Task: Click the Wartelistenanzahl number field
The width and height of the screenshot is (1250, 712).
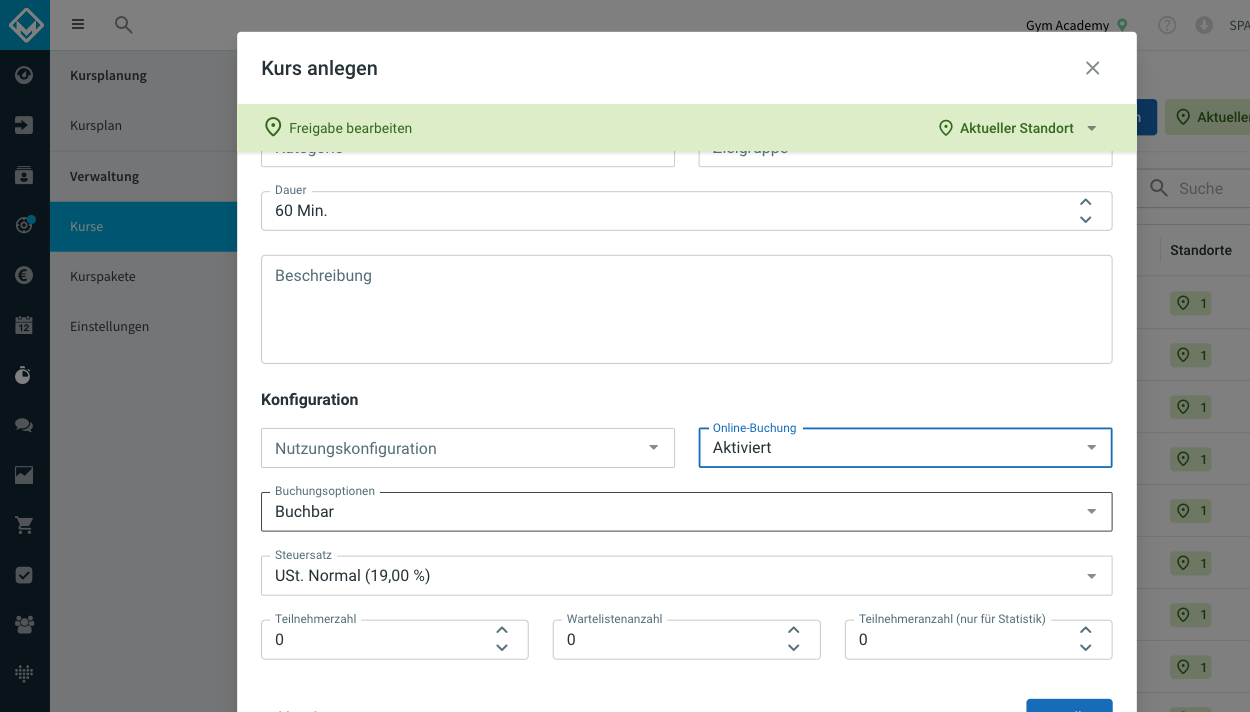Action: 686,640
